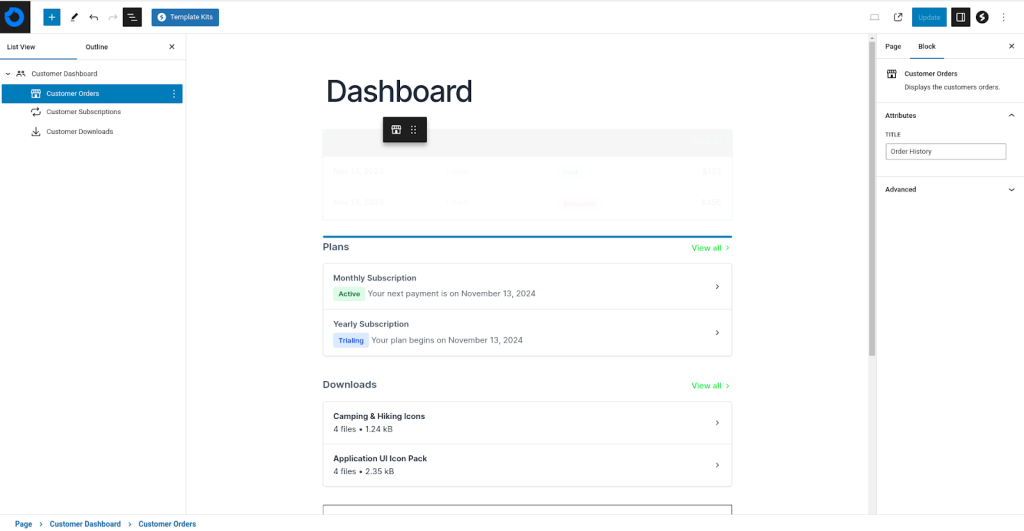This screenshot has width=1024, height=531.
Task: Click the Undo arrow icon
Action: click(x=93, y=17)
